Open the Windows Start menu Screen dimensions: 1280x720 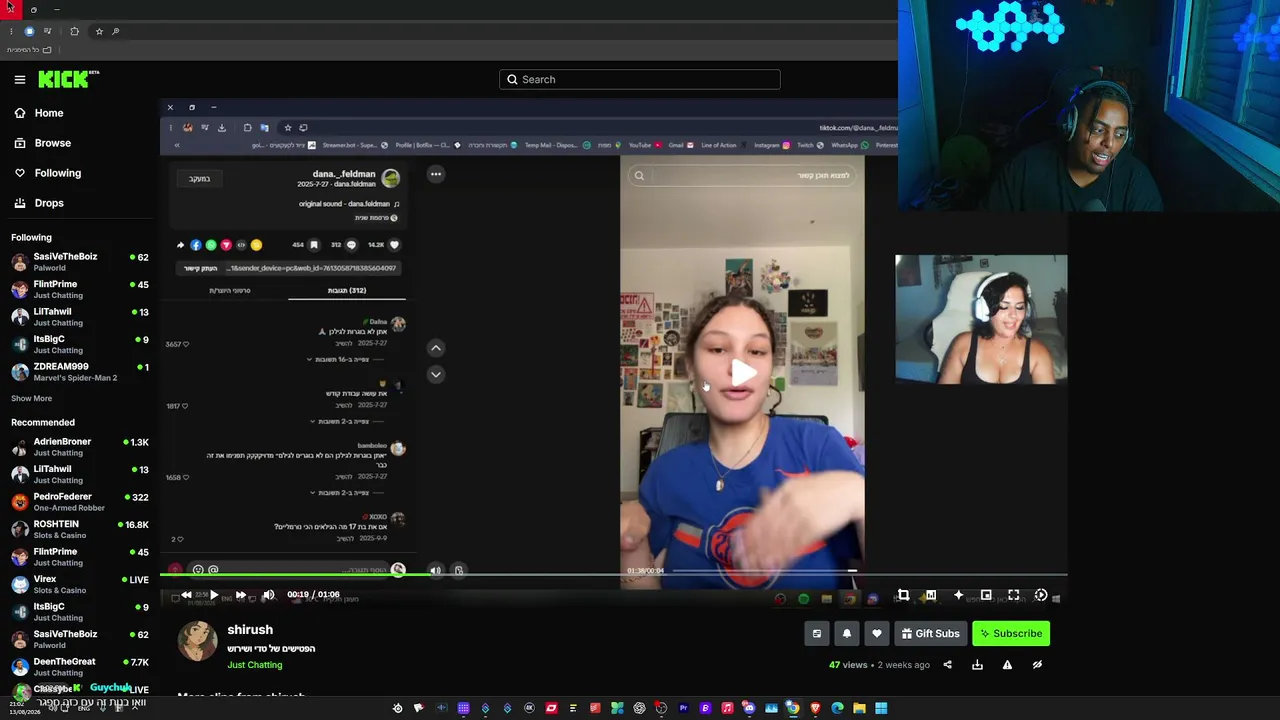881,708
